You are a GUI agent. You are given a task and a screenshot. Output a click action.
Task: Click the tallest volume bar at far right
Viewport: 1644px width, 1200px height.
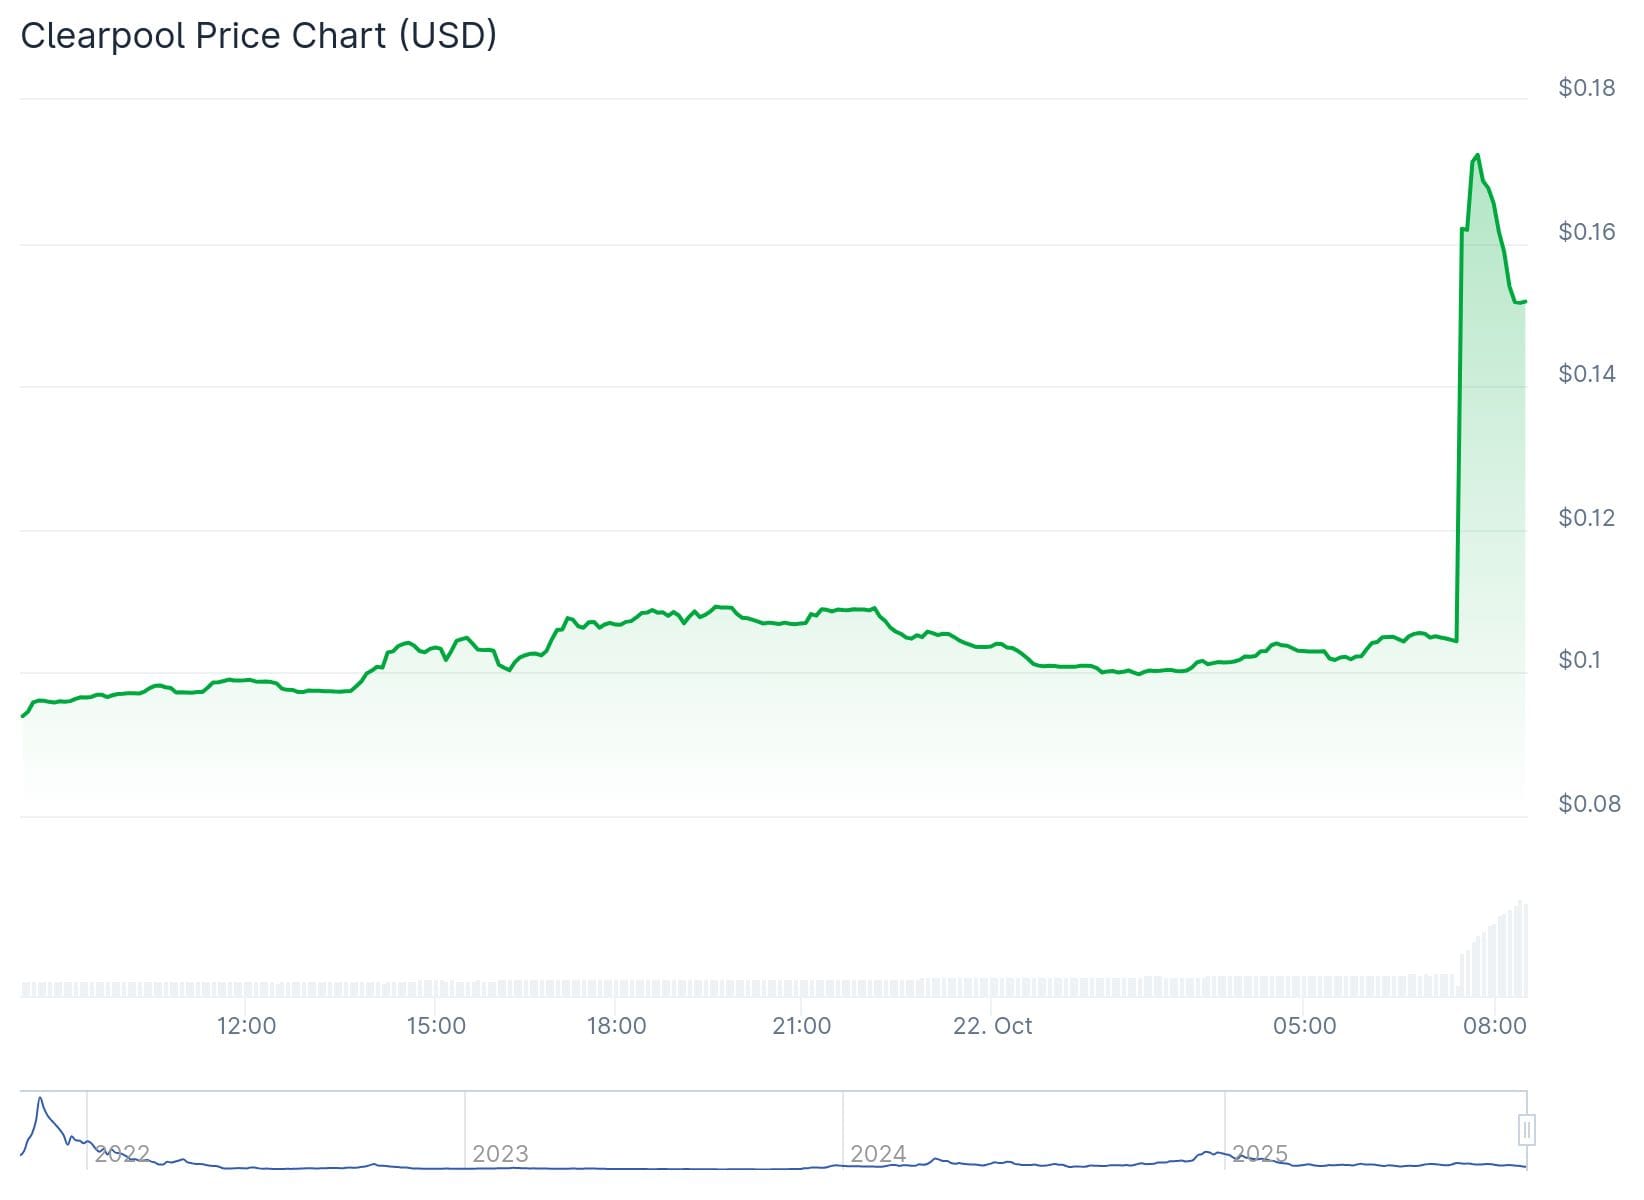pos(1521,948)
